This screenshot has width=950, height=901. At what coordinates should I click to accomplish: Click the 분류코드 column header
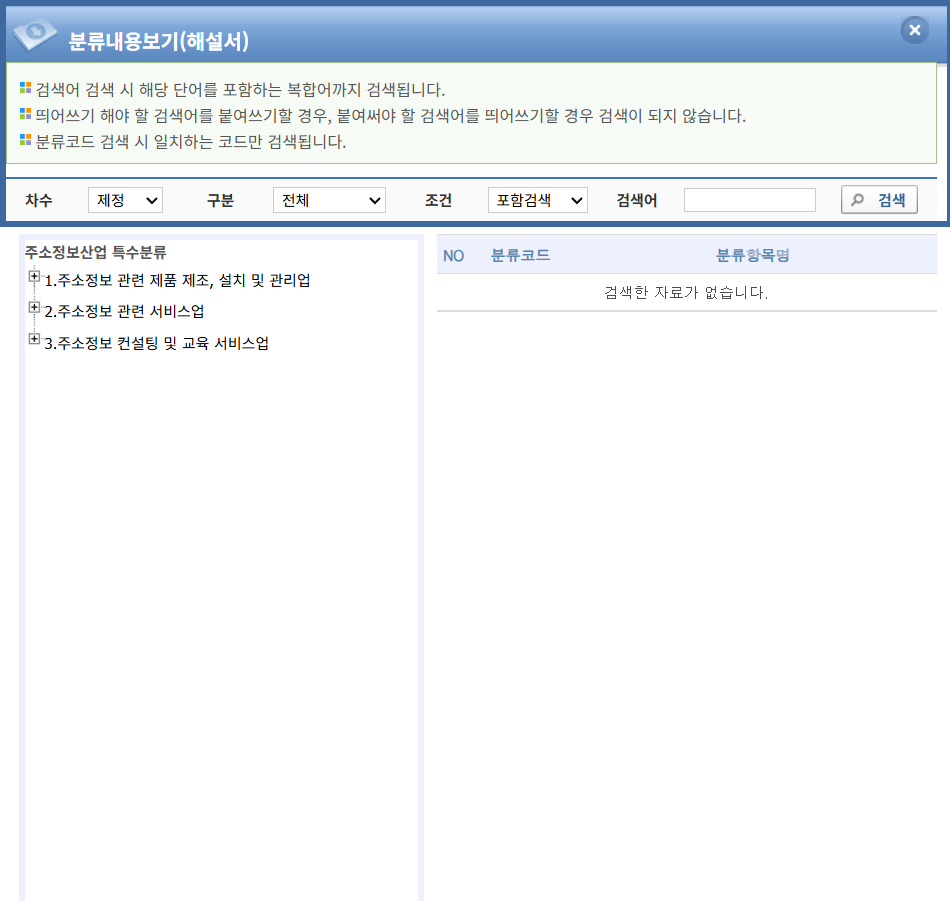point(520,255)
